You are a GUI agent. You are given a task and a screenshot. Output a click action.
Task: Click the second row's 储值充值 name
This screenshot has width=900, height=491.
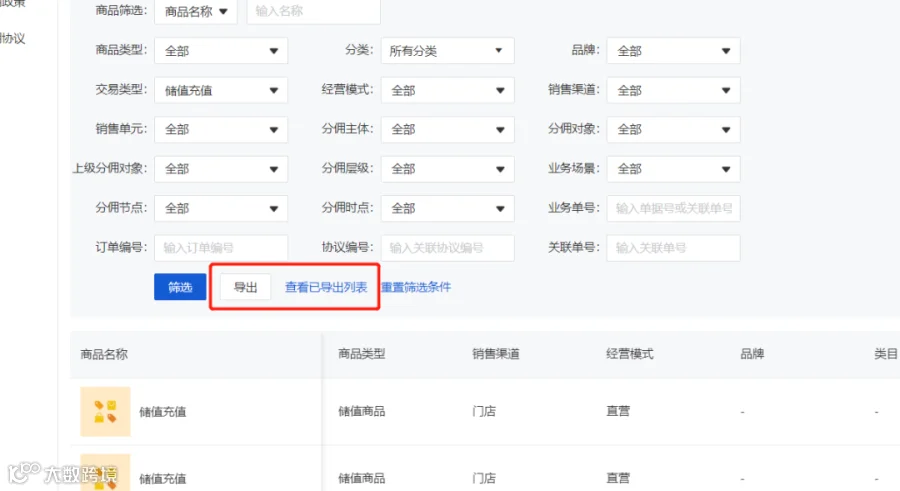(162, 478)
